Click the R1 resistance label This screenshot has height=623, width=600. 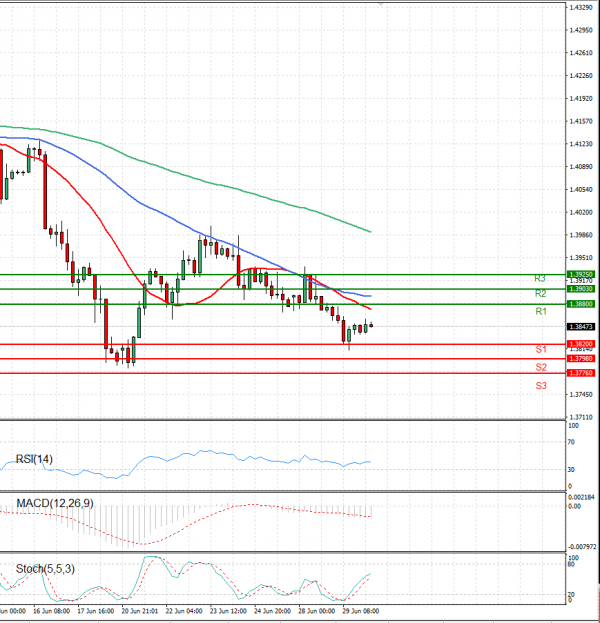coord(541,312)
